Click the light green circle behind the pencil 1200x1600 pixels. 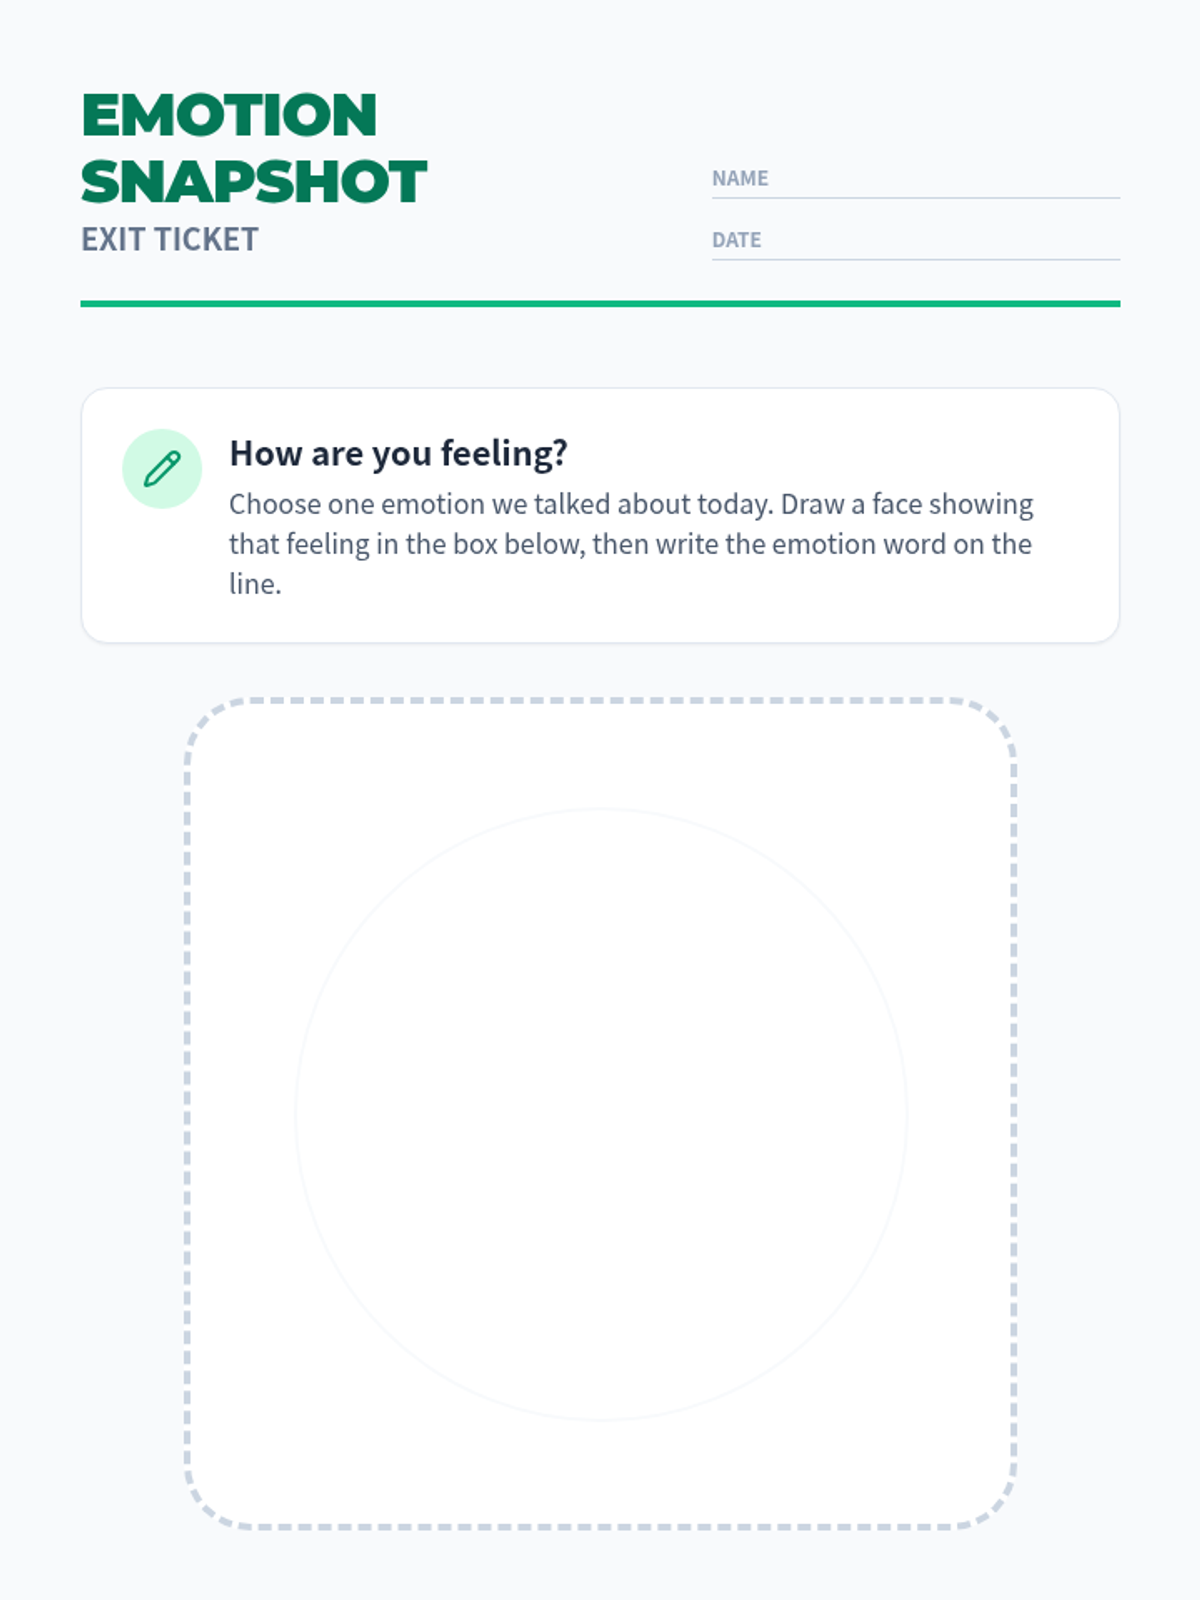pyautogui.click(x=162, y=468)
